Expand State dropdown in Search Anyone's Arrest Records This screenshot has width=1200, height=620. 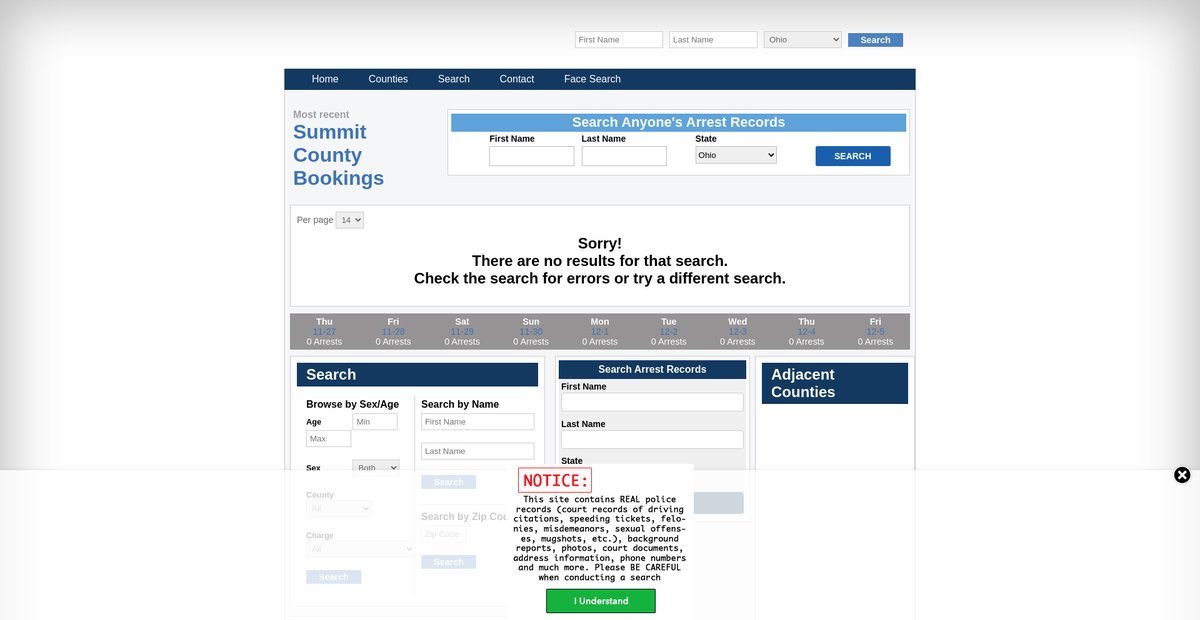tap(736, 156)
